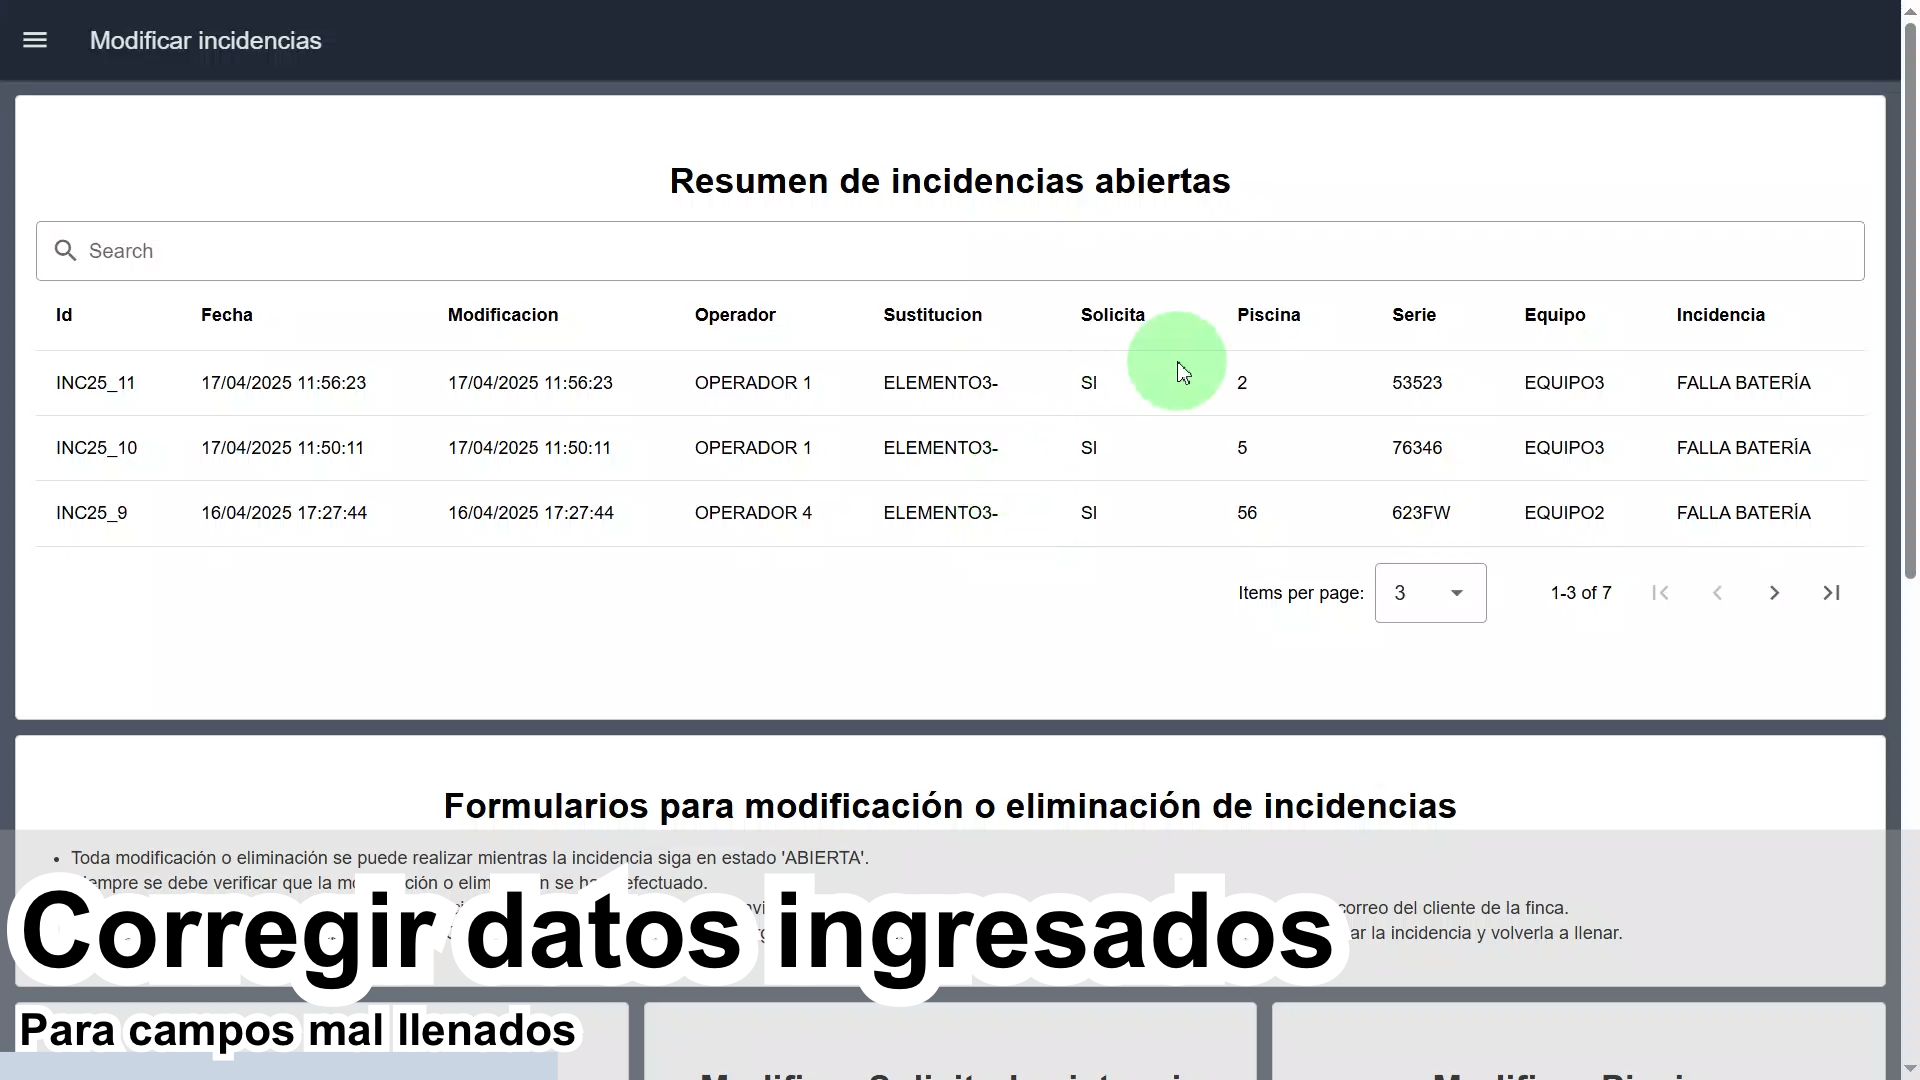Viewport: 1920px width, 1080px height.
Task: Click the Incidencia column header
Action: pyautogui.click(x=1720, y=315)
